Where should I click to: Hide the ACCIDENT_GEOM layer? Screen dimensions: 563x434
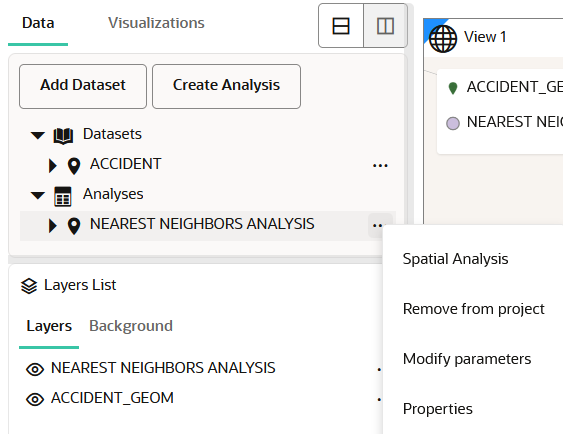click(35, 399)
